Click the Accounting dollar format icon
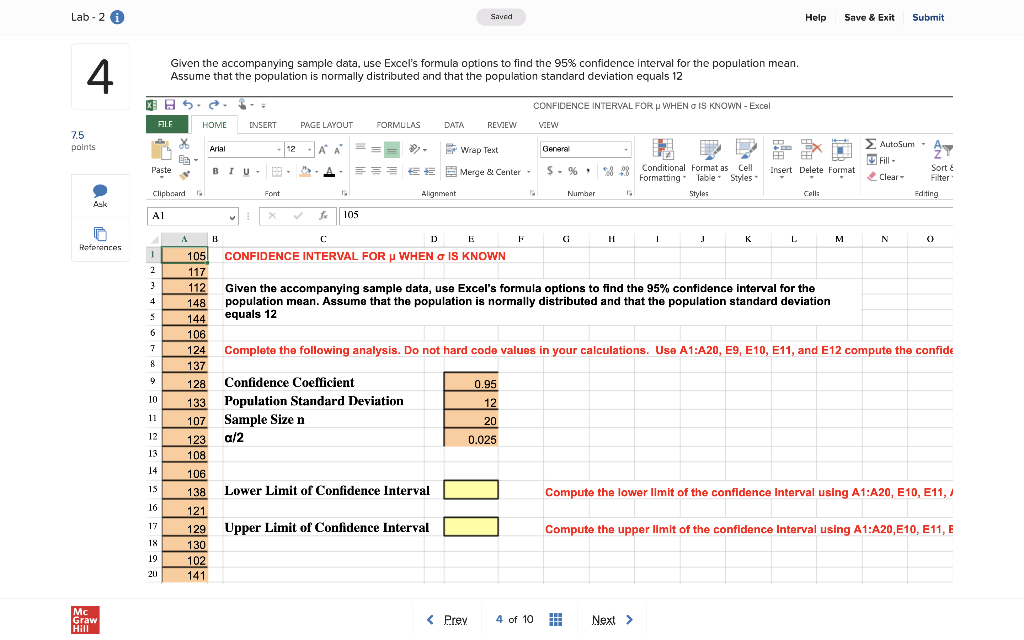1024x640 pixels. [x=551, y=171]
